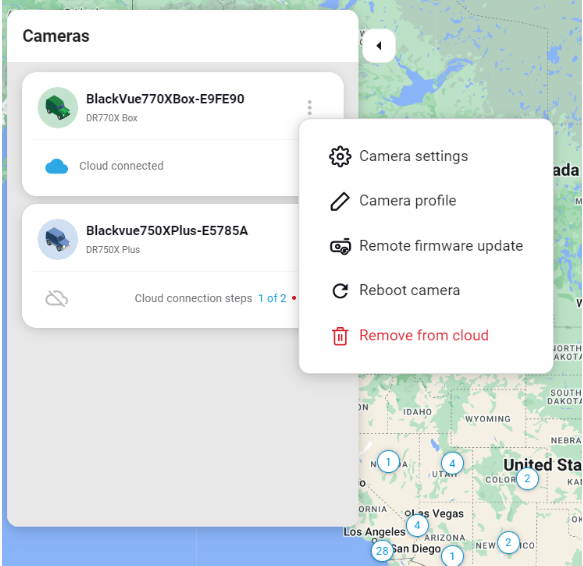Click the 'DR750X Plus' model label
Image resolution: width=583 pixels, height=566 pixels.
(113, 250)
